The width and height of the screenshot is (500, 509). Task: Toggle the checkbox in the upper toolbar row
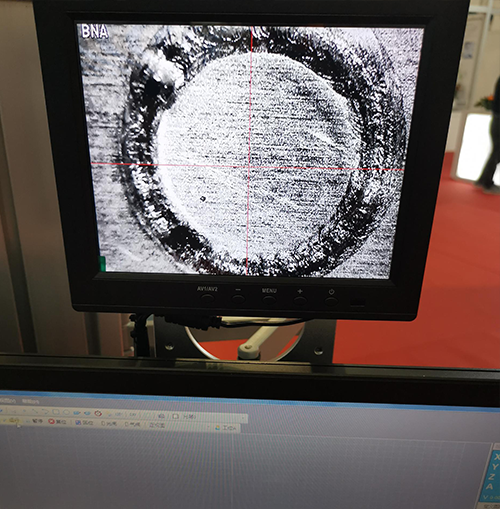coord(175,416)
